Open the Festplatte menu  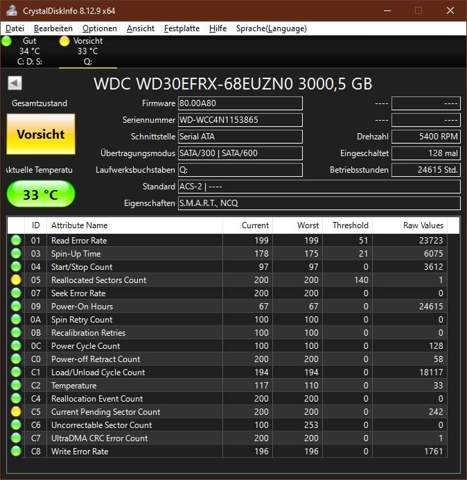(182, 29)
